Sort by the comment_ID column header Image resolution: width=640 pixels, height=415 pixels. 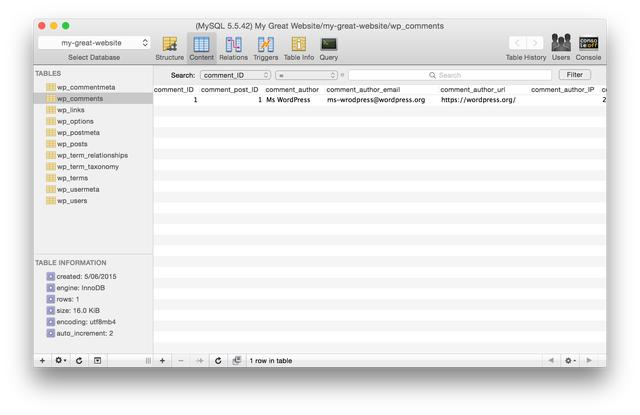pos(173,89)
